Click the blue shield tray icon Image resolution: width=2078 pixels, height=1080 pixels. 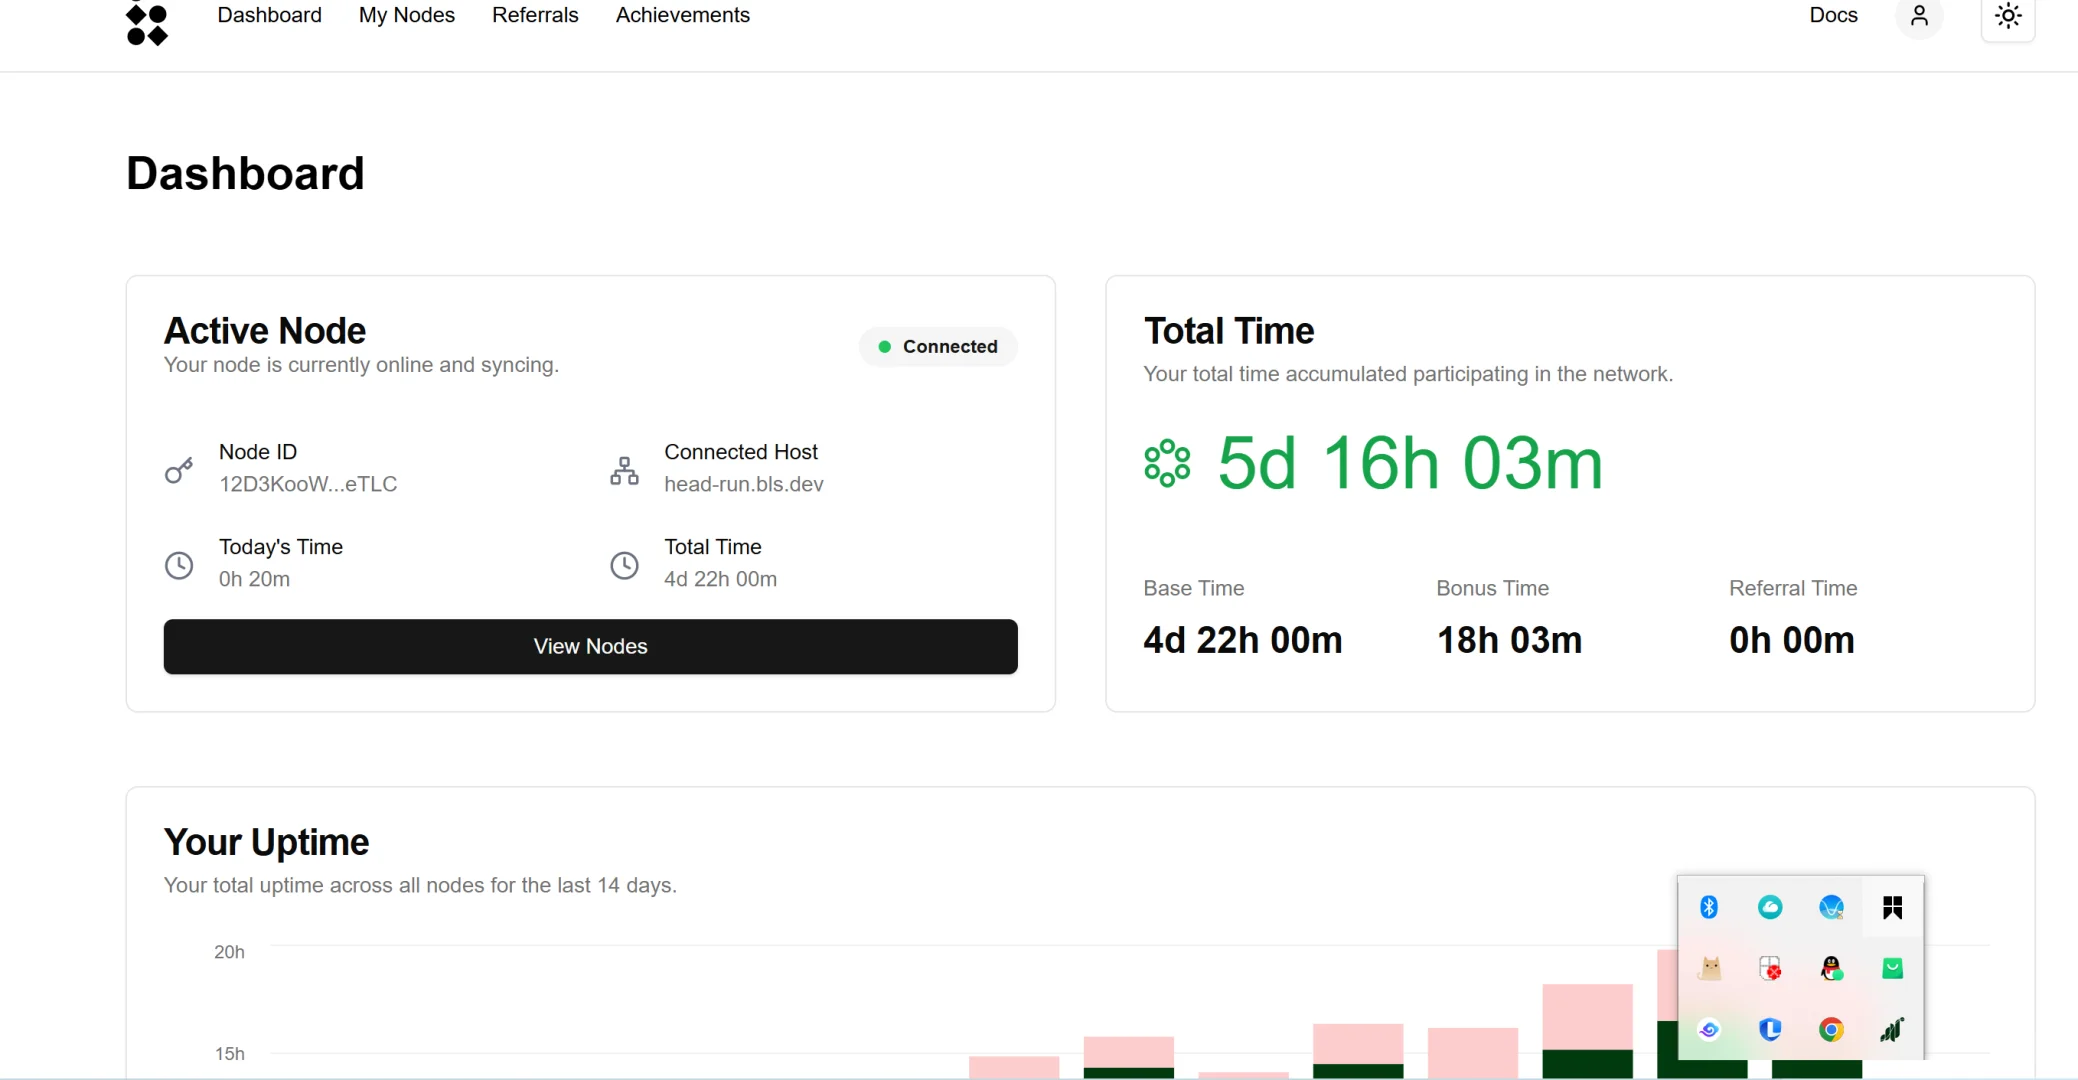coord(1769,1029)
